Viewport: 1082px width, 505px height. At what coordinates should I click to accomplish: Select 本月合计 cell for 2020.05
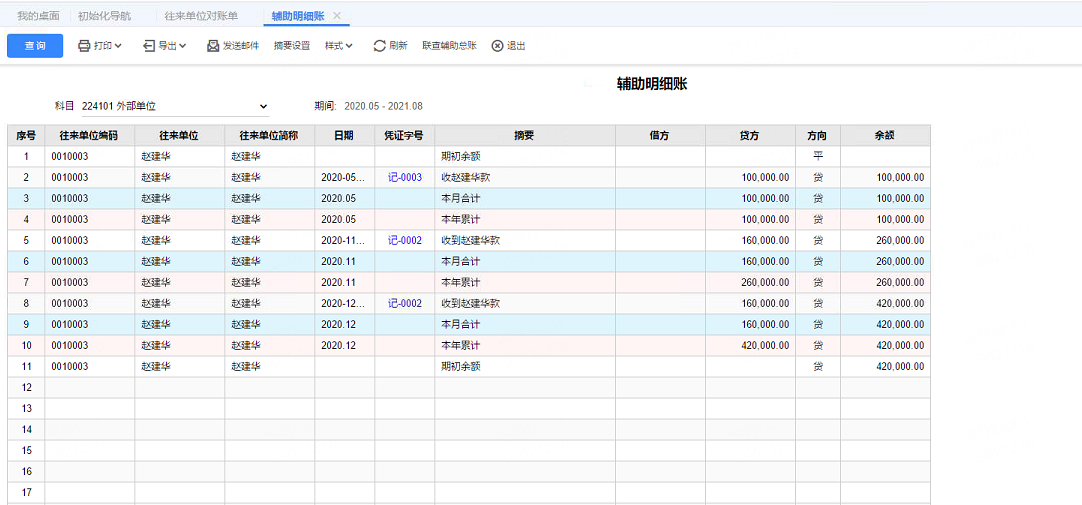coord(524,199)
